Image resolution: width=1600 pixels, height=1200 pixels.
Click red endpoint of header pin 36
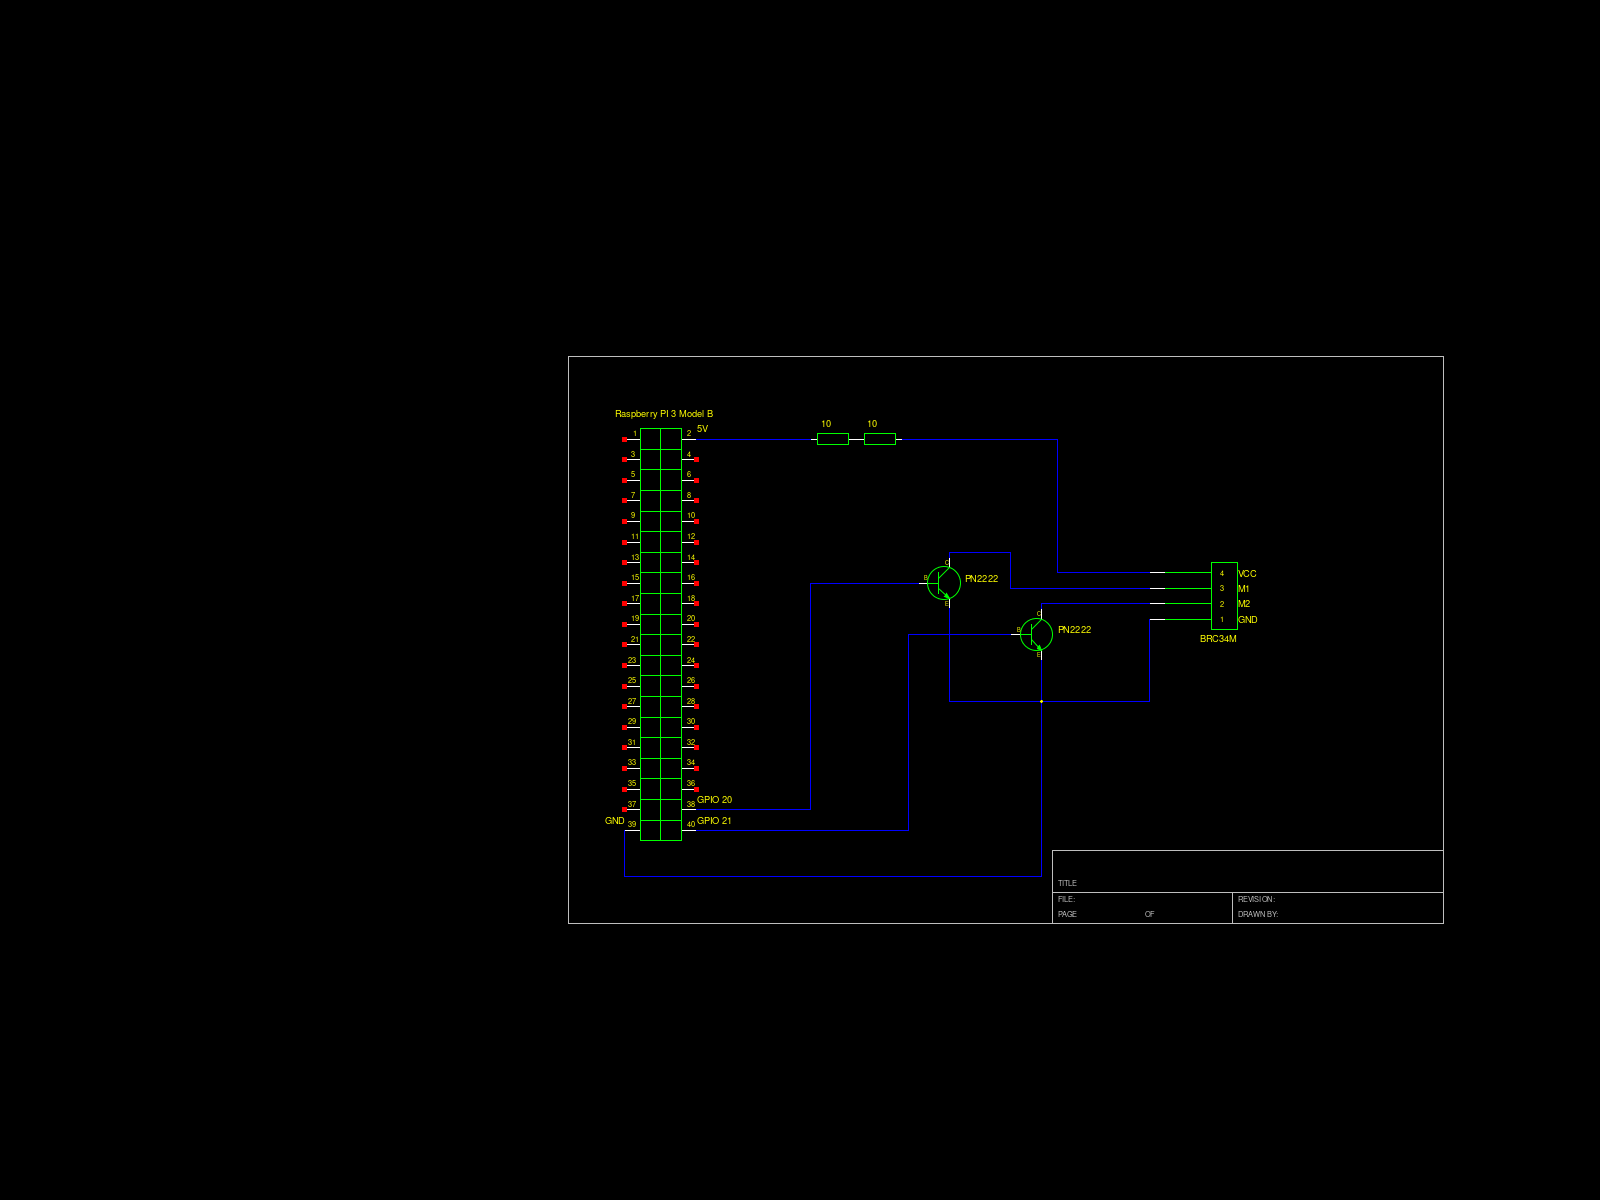click(696, 789)
